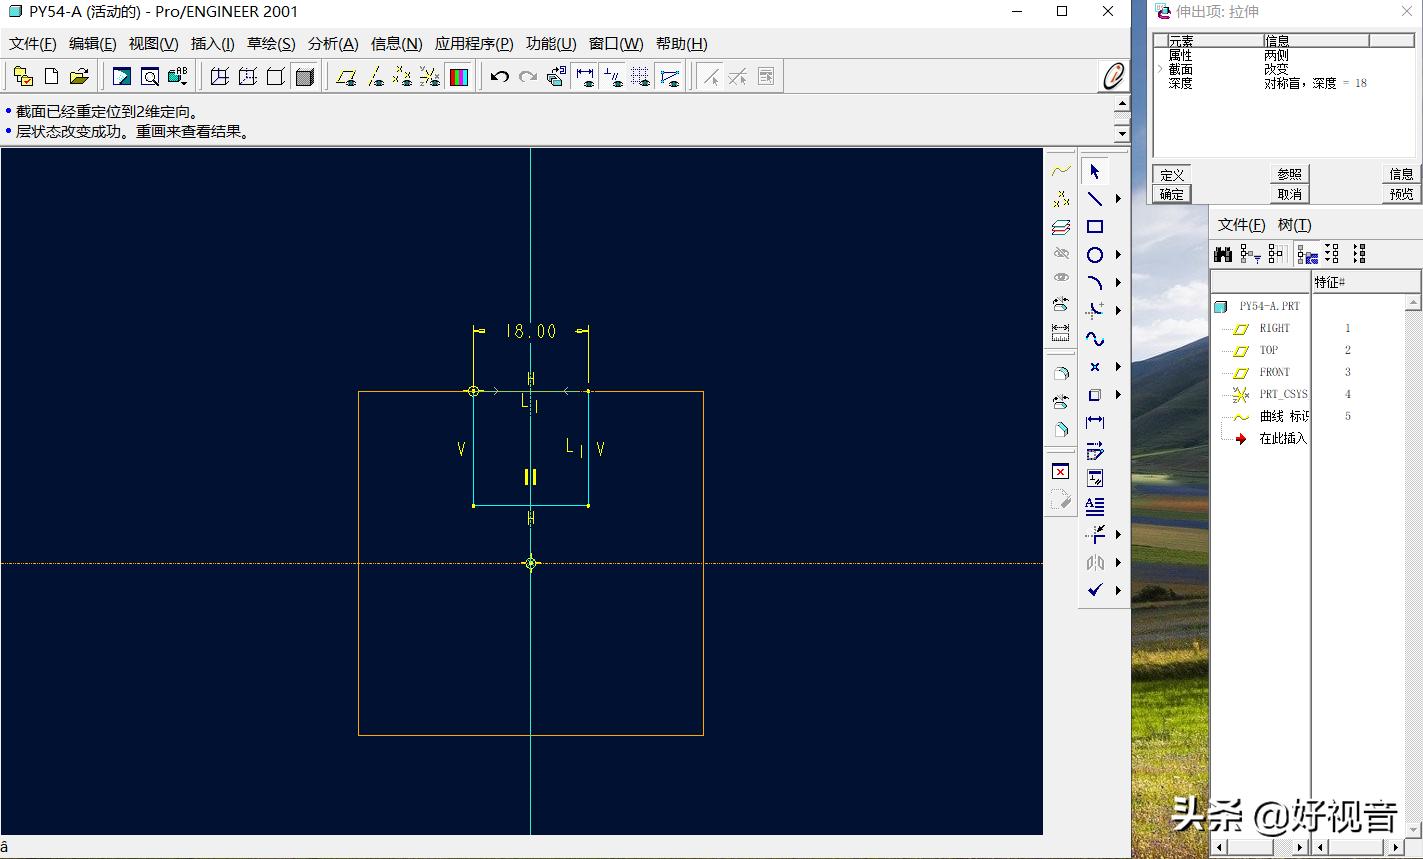This screenshot has height=859, width=1423.
Task: Click the binoculars search icon in model tree
Action: point(1223,254)
